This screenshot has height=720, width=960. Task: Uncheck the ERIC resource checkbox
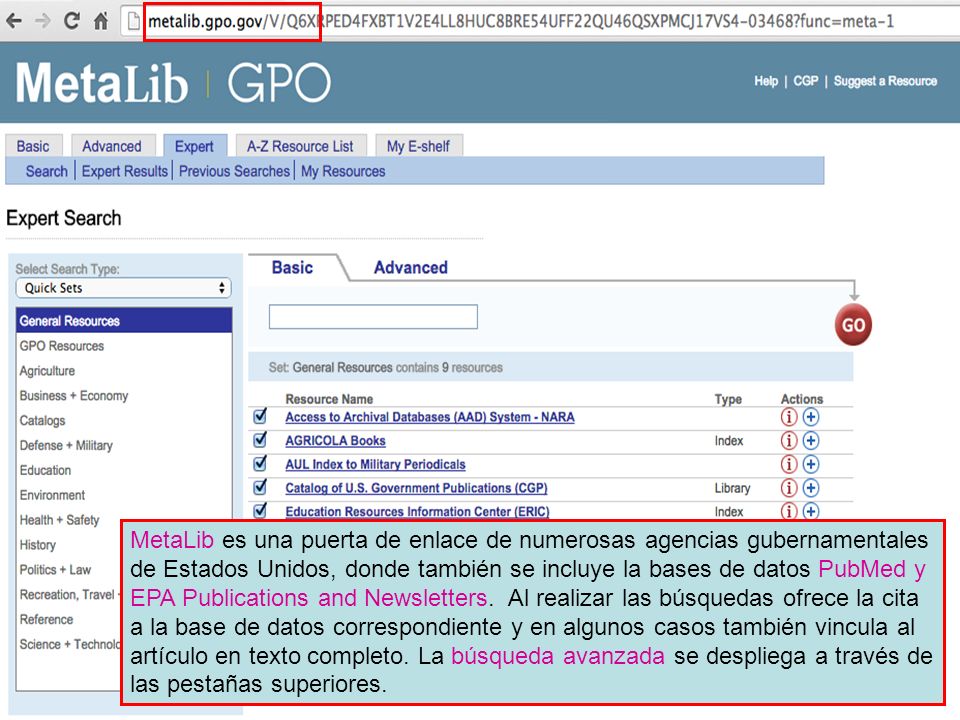pos(260,510)
